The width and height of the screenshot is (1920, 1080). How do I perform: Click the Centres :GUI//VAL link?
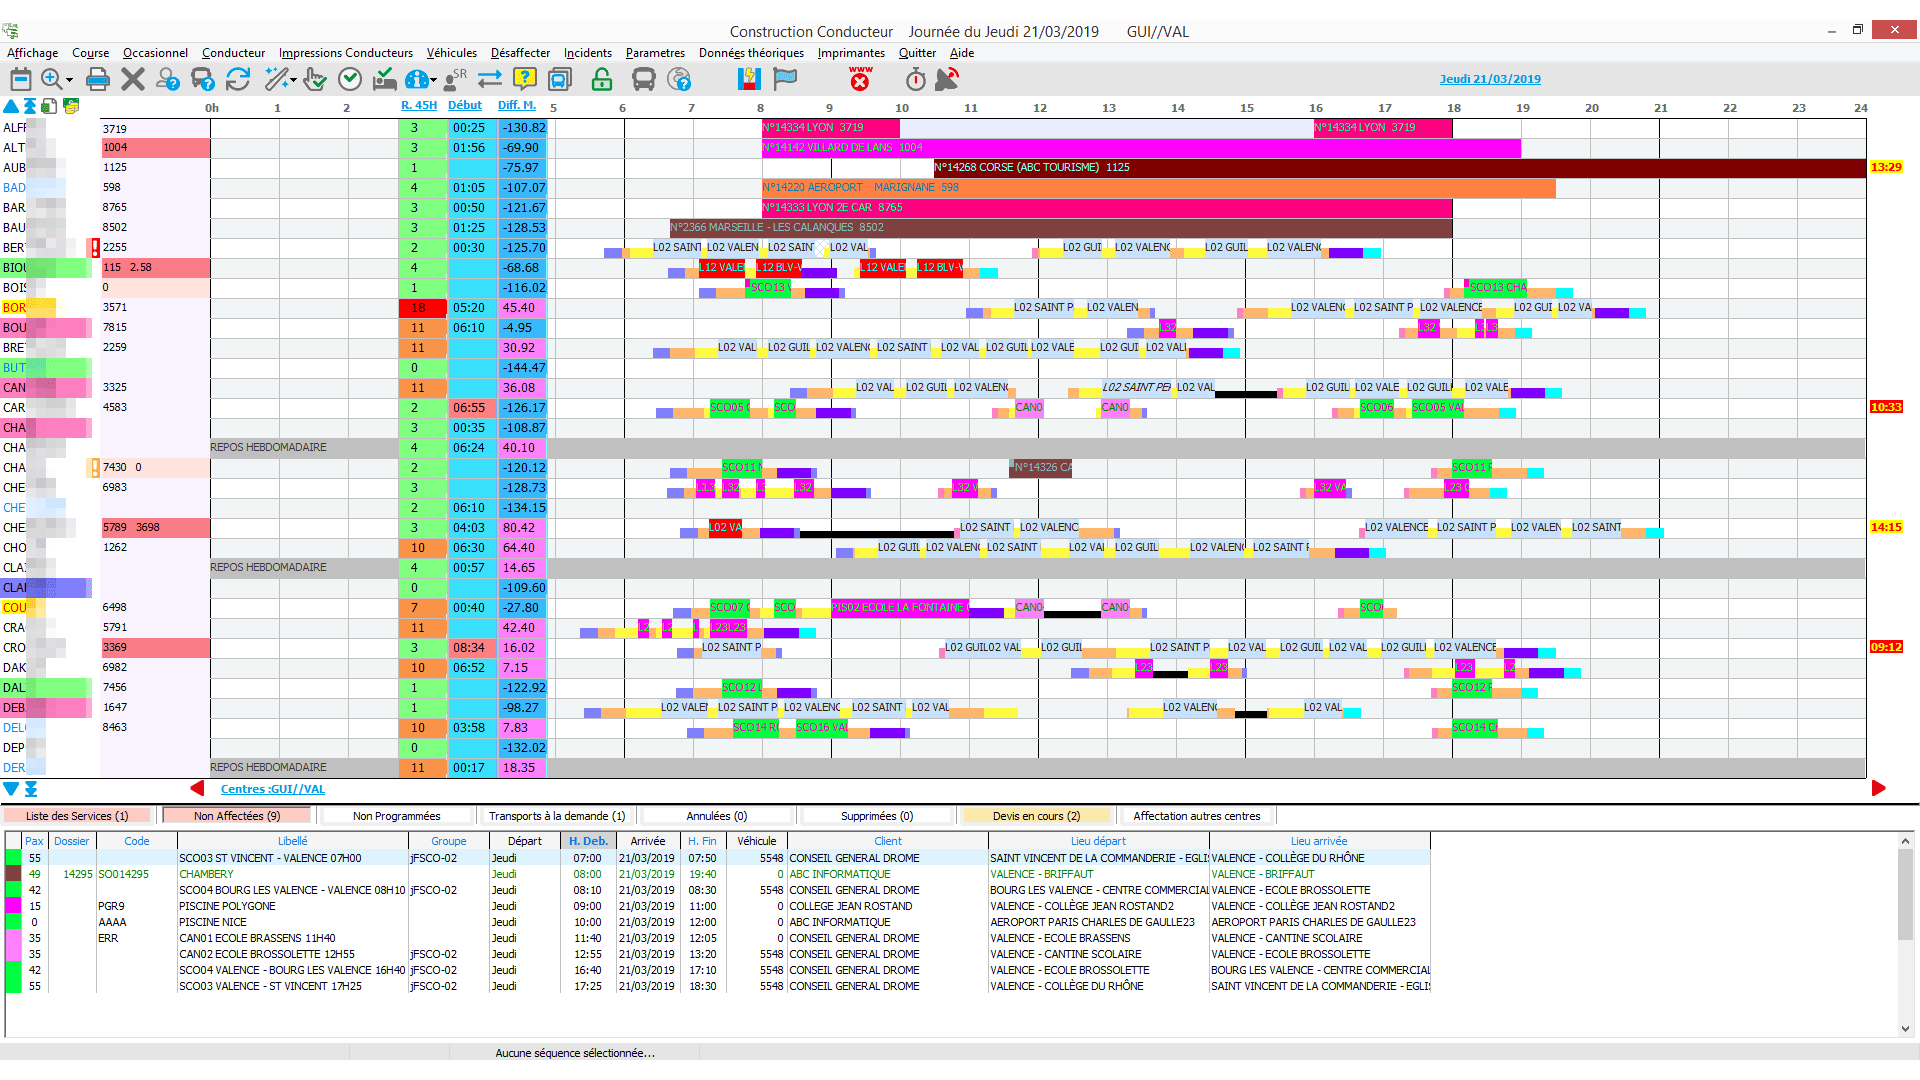(x=272, y=789)
